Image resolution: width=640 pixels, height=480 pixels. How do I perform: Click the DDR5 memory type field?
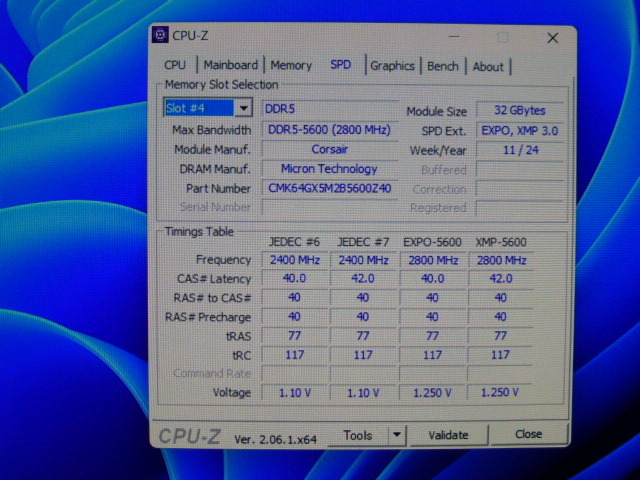(329, 109)
